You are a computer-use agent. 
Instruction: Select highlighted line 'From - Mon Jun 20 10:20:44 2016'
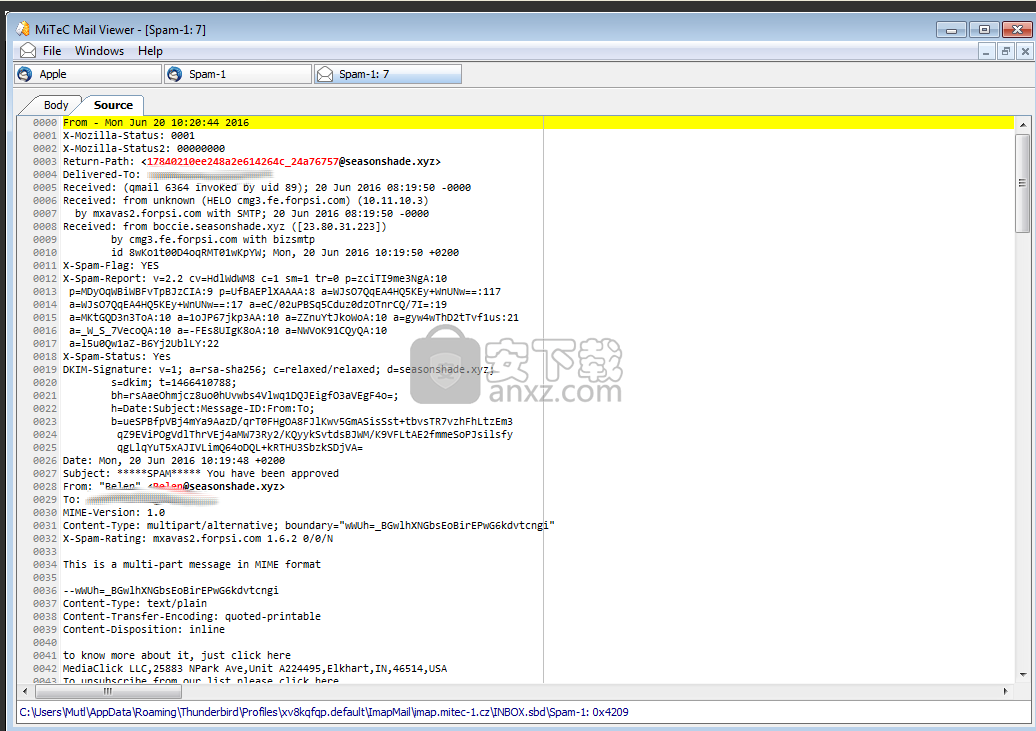(x=156, y=122)
